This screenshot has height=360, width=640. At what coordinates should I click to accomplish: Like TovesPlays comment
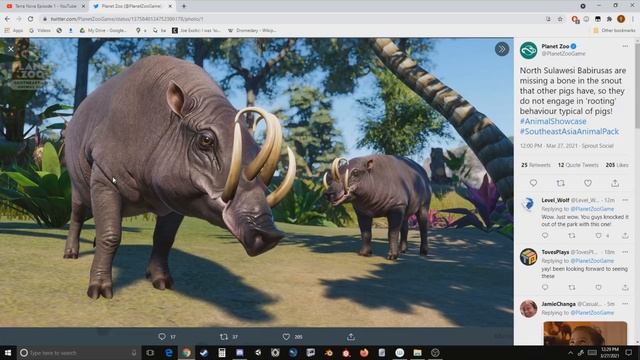pyautogui.click(x=598, y=287)
